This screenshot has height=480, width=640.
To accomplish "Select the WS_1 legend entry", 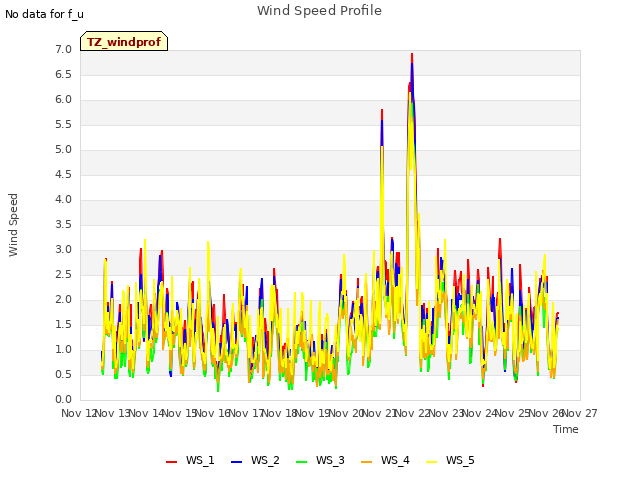I will click(x=190, y=460).
